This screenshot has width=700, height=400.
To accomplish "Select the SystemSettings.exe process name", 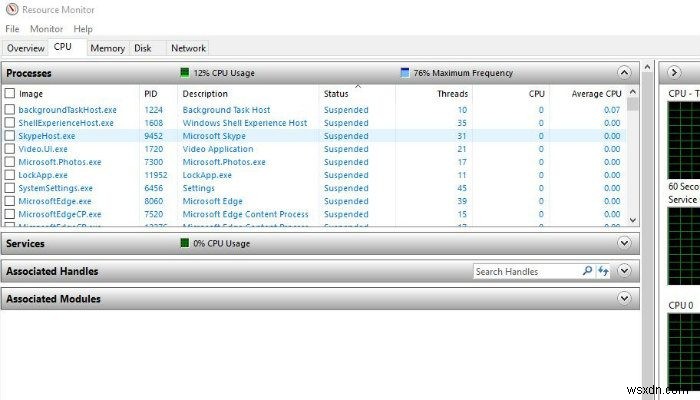I will click(55, 188).
